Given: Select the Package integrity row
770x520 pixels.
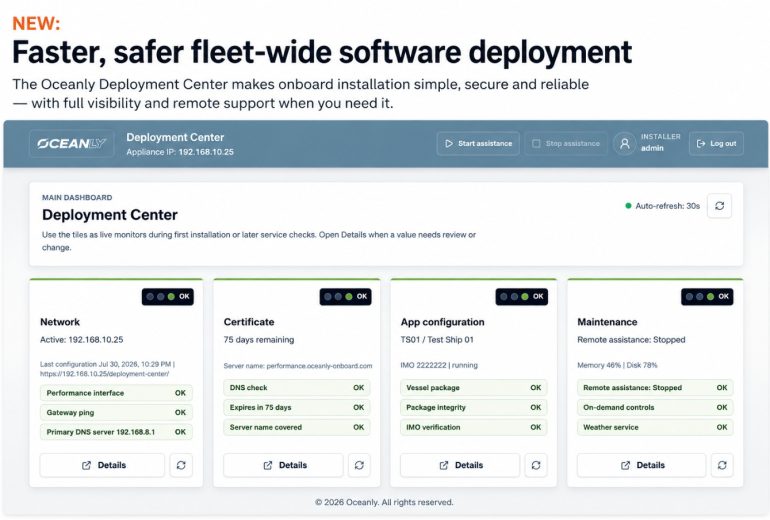Looking at the screenshot, I should [474, 407].
